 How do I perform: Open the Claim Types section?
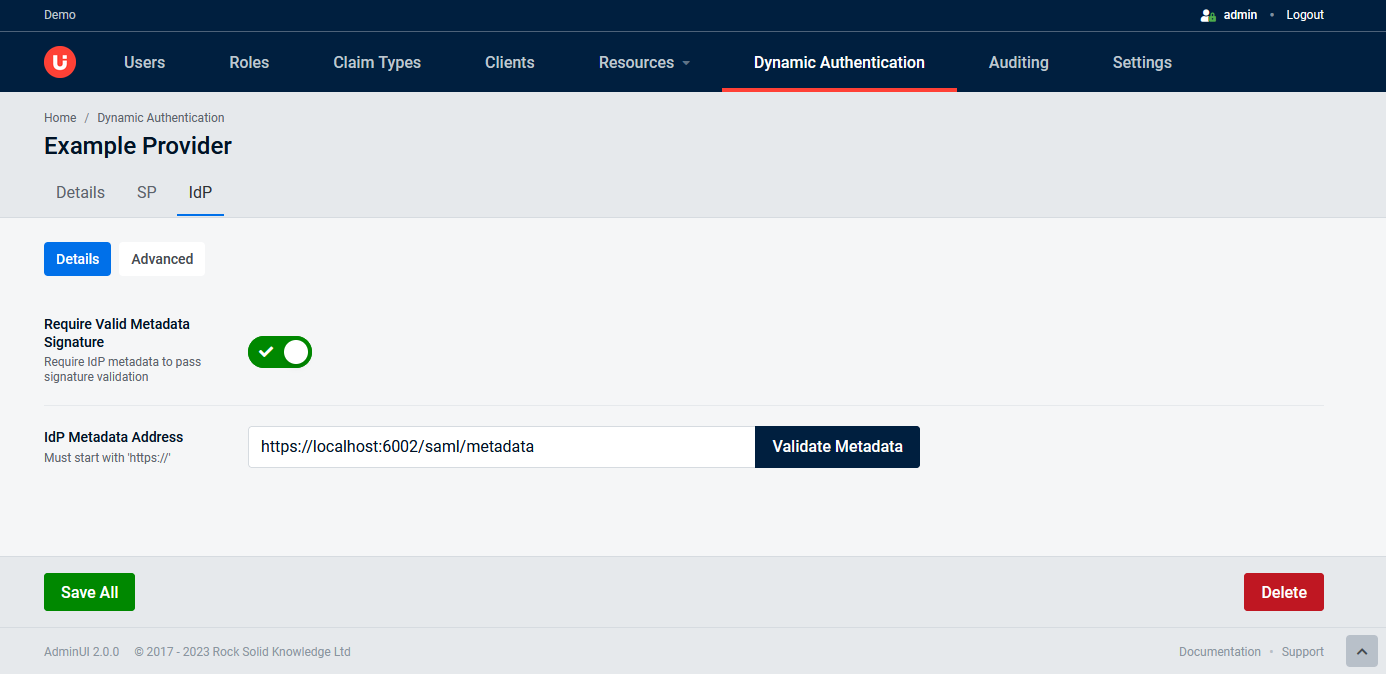(x=377, y=62)
